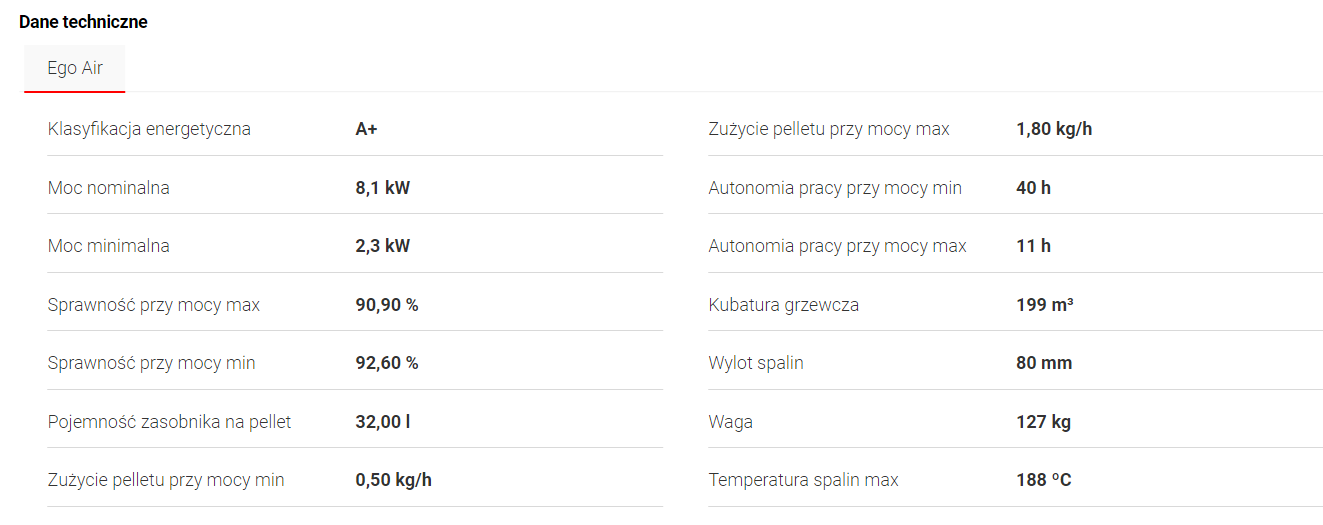Select the 11 h autonomy value
This screenshot has height=525, width=1323.
pyautogui.click(x=1033, y=246)
